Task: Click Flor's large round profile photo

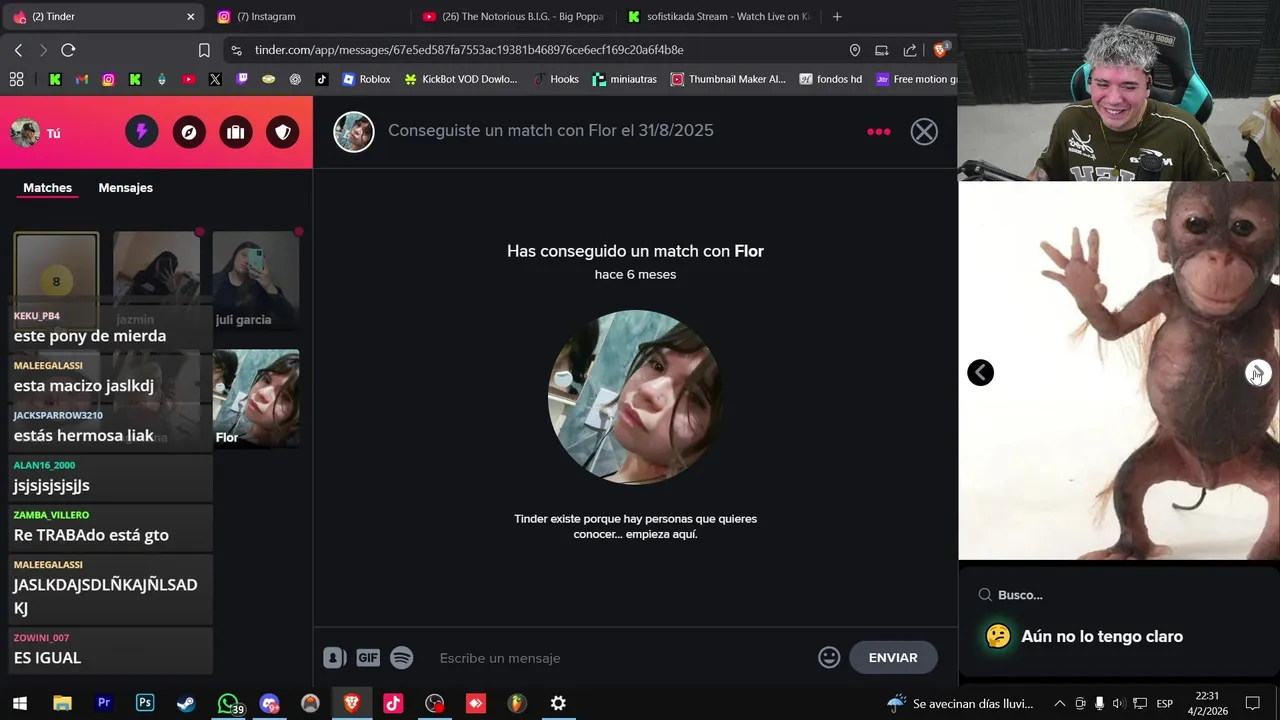Action: point(635,397)
